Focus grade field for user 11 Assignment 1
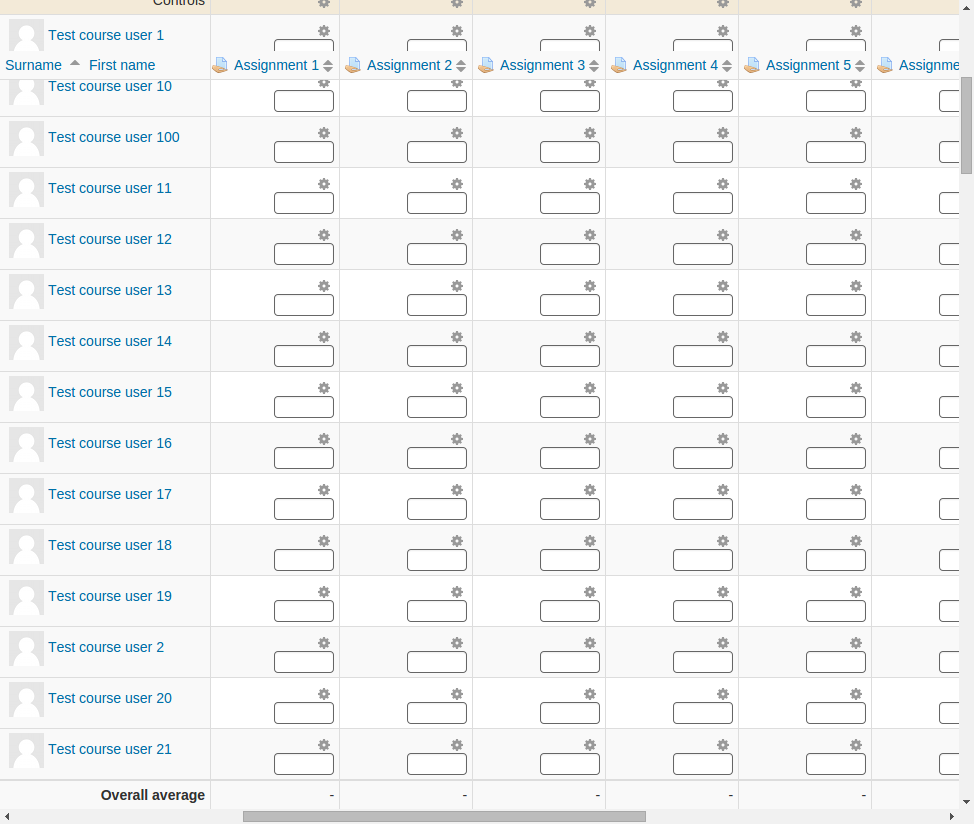974x824 pixels. point(304,203)
